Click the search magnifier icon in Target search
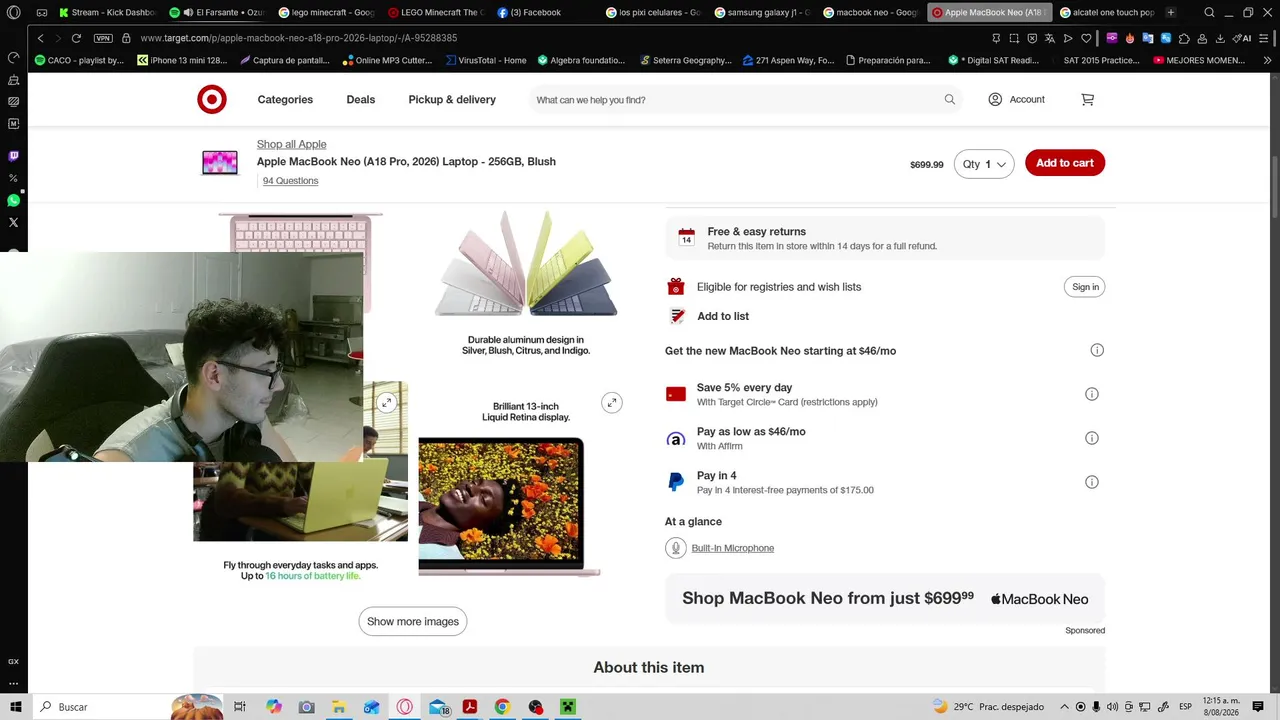The height and width of the screenshot is (720, 1280). pos(949,99)
